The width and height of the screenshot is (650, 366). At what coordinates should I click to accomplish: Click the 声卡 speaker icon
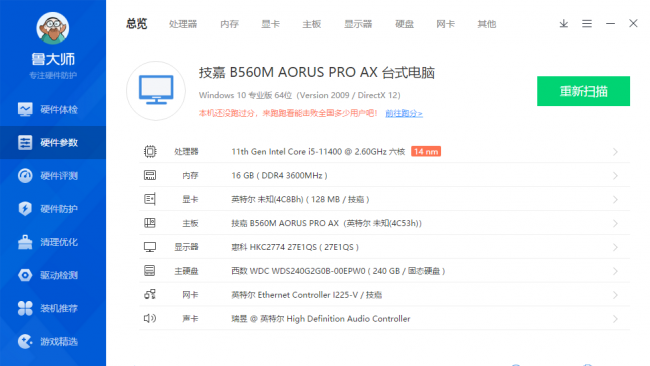(x=150, y=318)
